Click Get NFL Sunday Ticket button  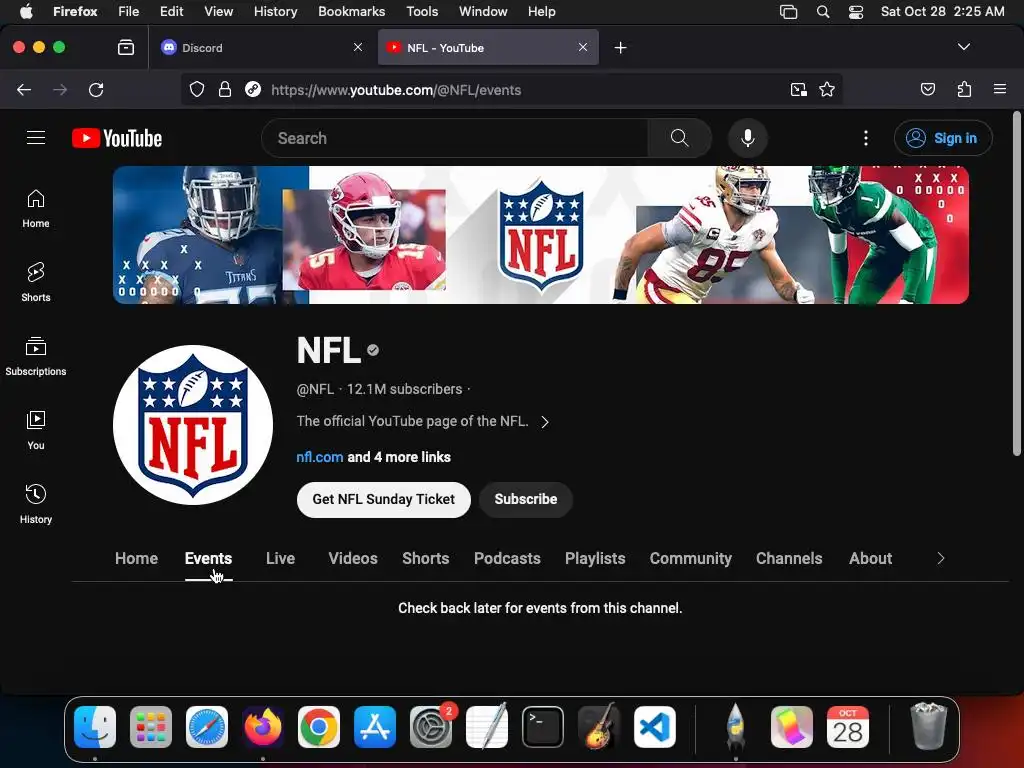pos(383,500)
